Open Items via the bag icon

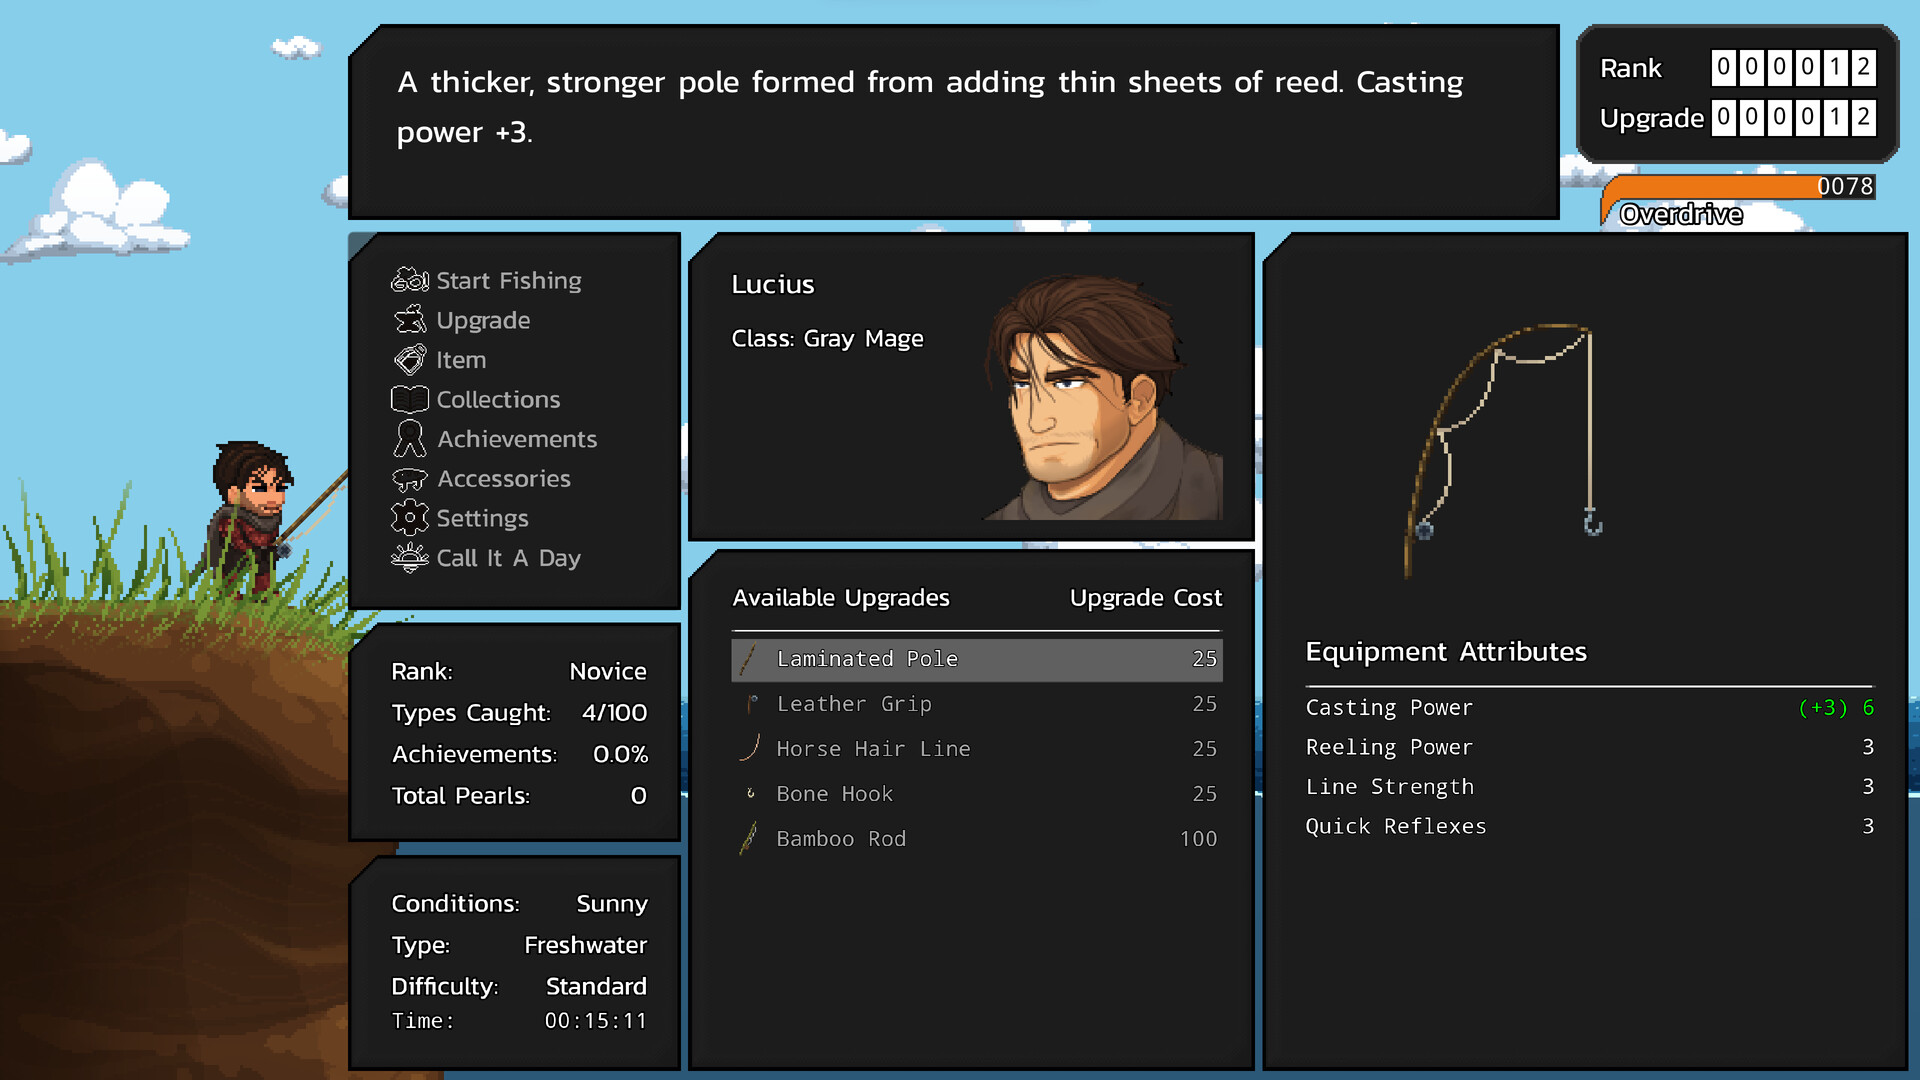[408, 359]
